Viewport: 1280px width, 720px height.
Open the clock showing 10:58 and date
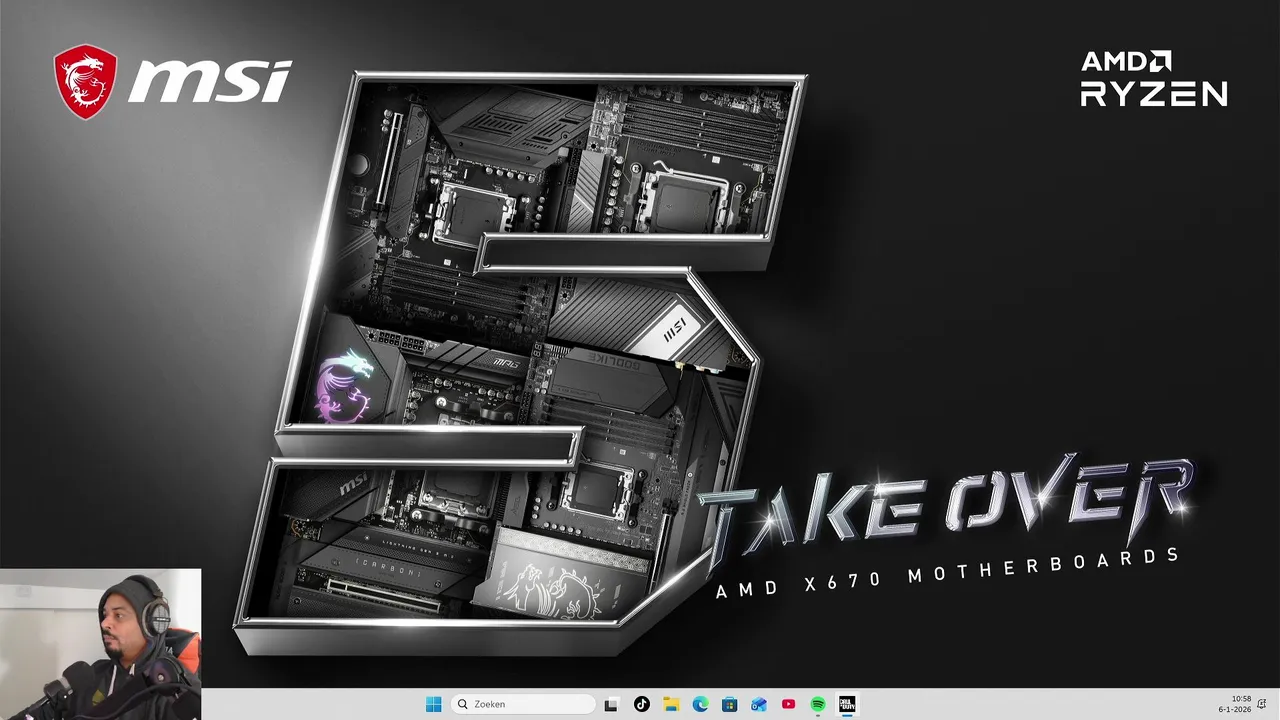click(x=1235, y=704)
